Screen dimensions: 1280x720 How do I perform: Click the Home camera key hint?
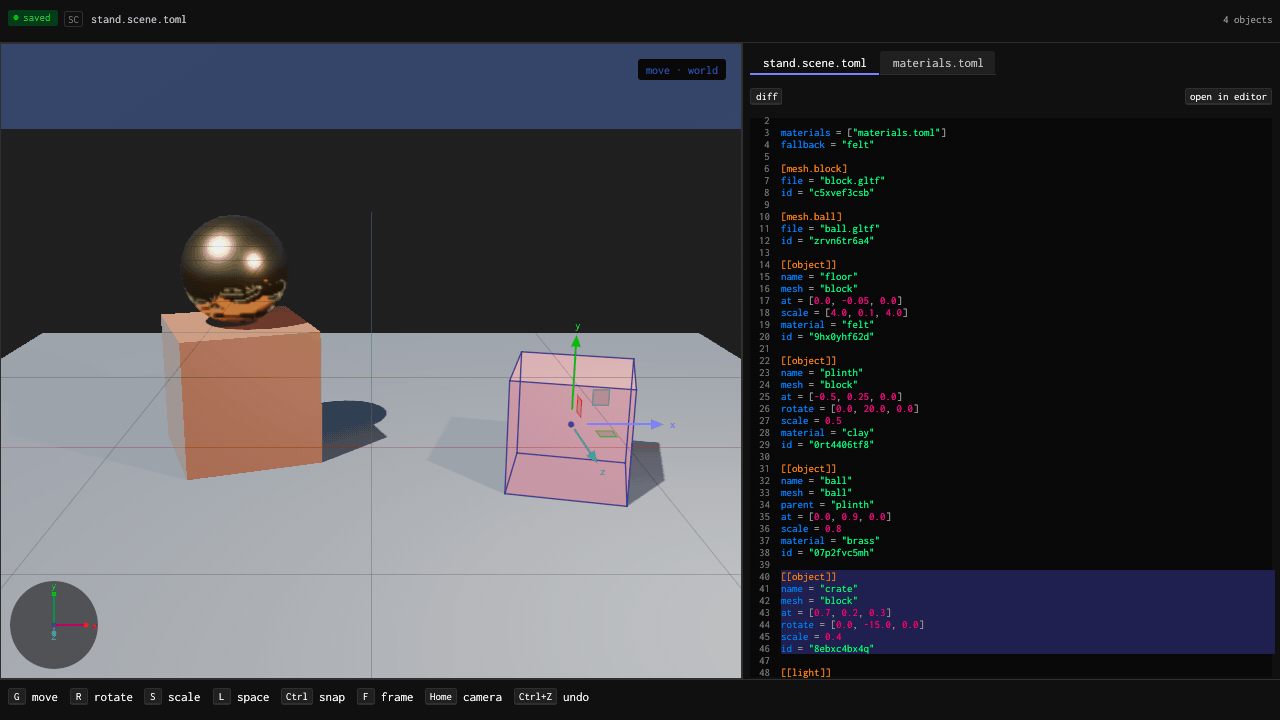click(x=463, y=697)
